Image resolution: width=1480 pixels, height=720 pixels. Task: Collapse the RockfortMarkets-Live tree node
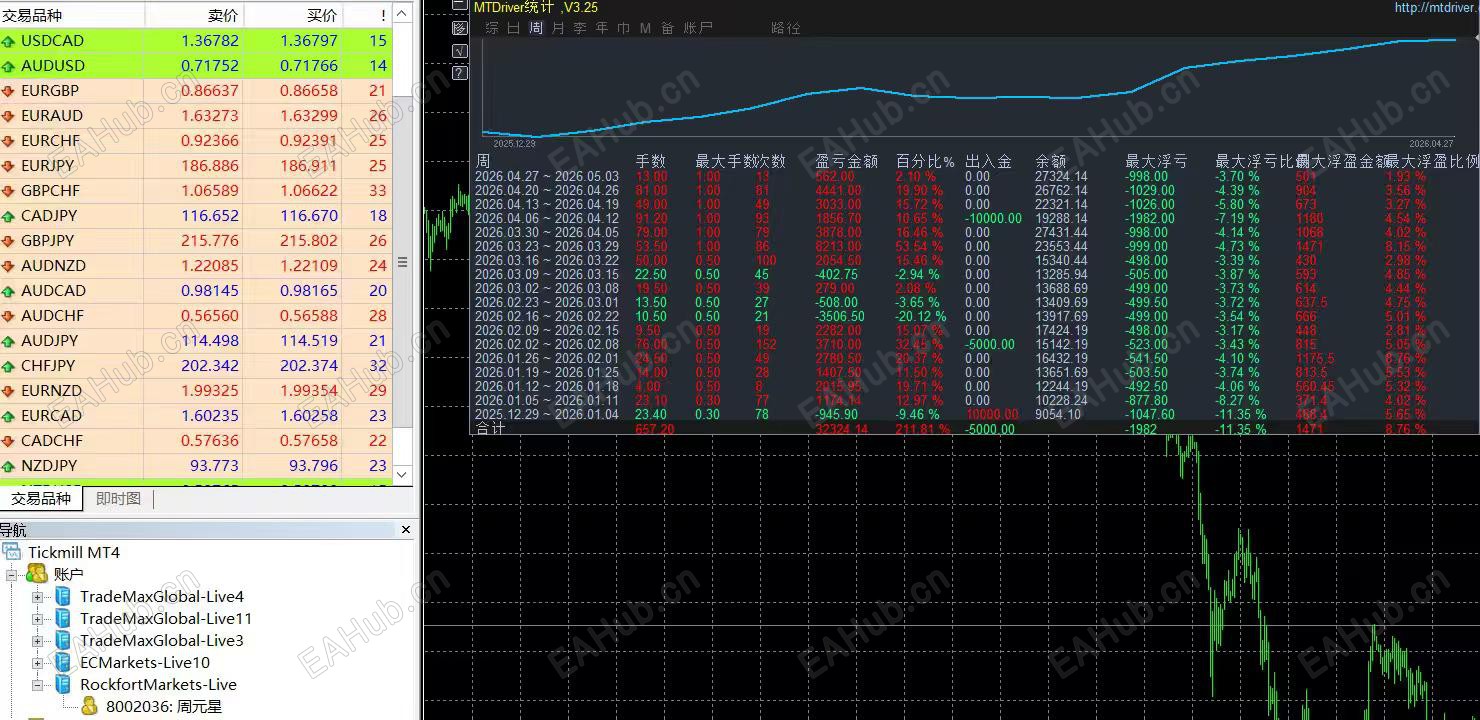point(37,685)
